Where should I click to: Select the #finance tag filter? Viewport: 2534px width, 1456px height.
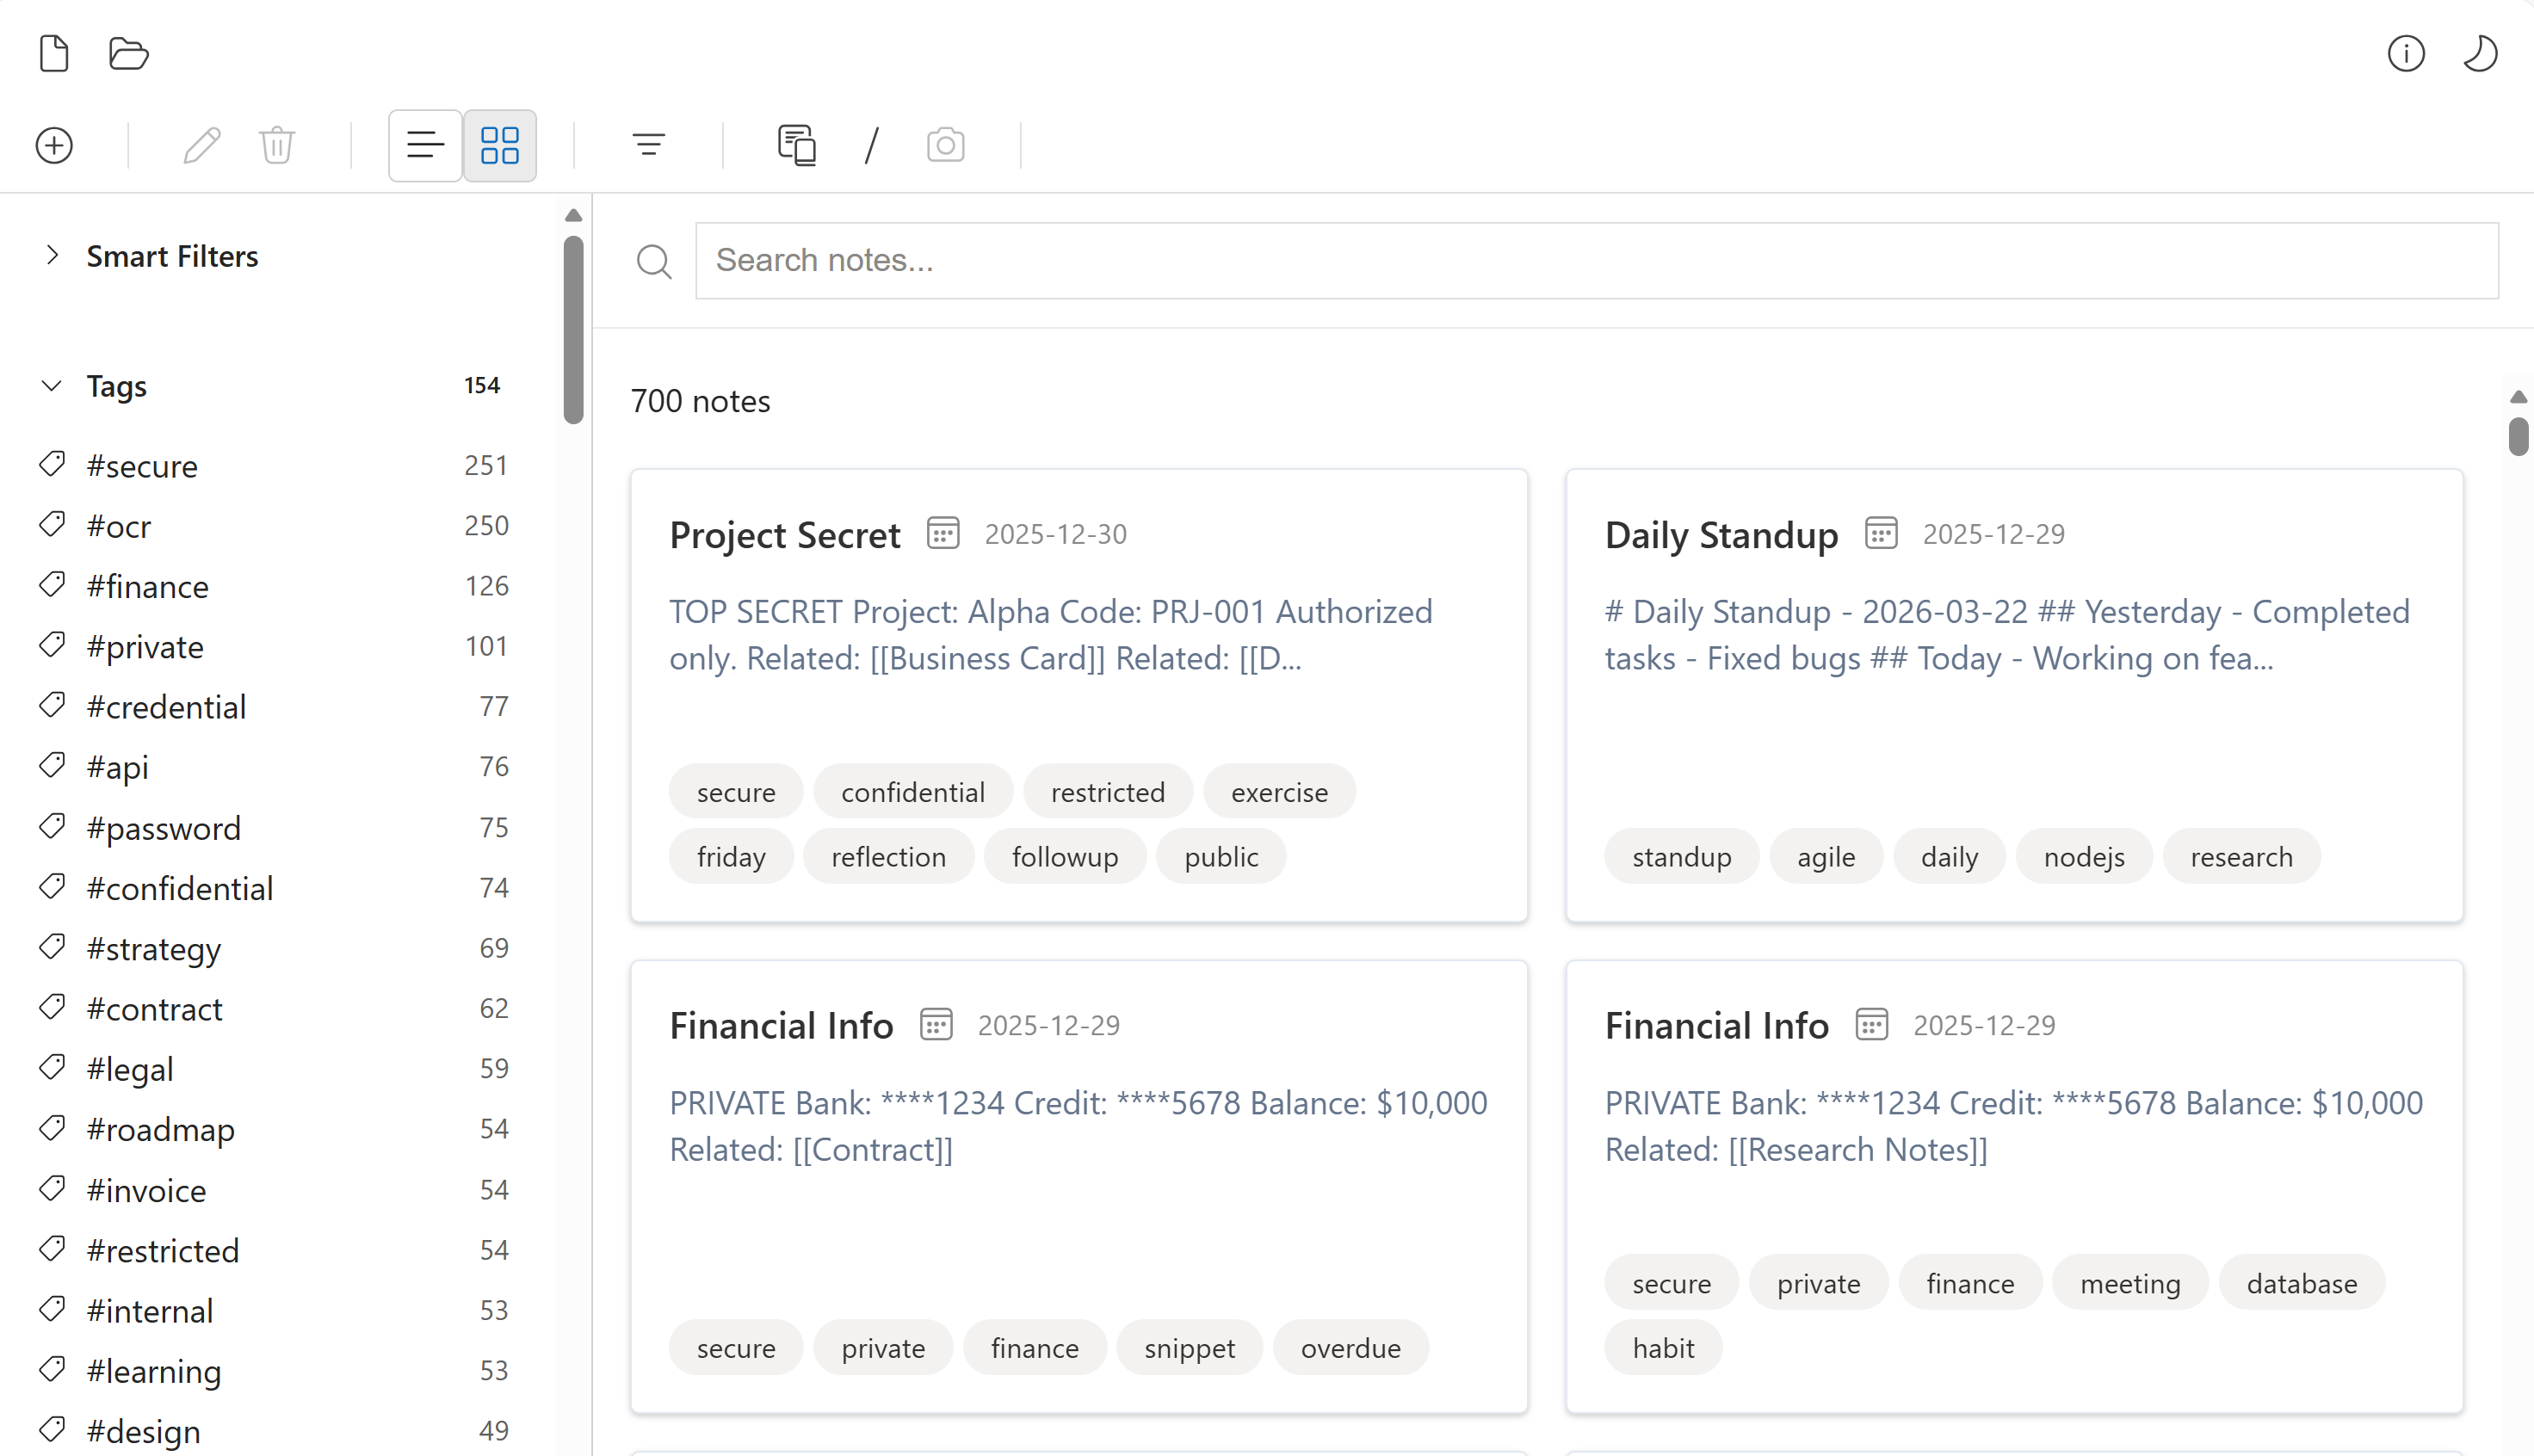pos(148,586)
